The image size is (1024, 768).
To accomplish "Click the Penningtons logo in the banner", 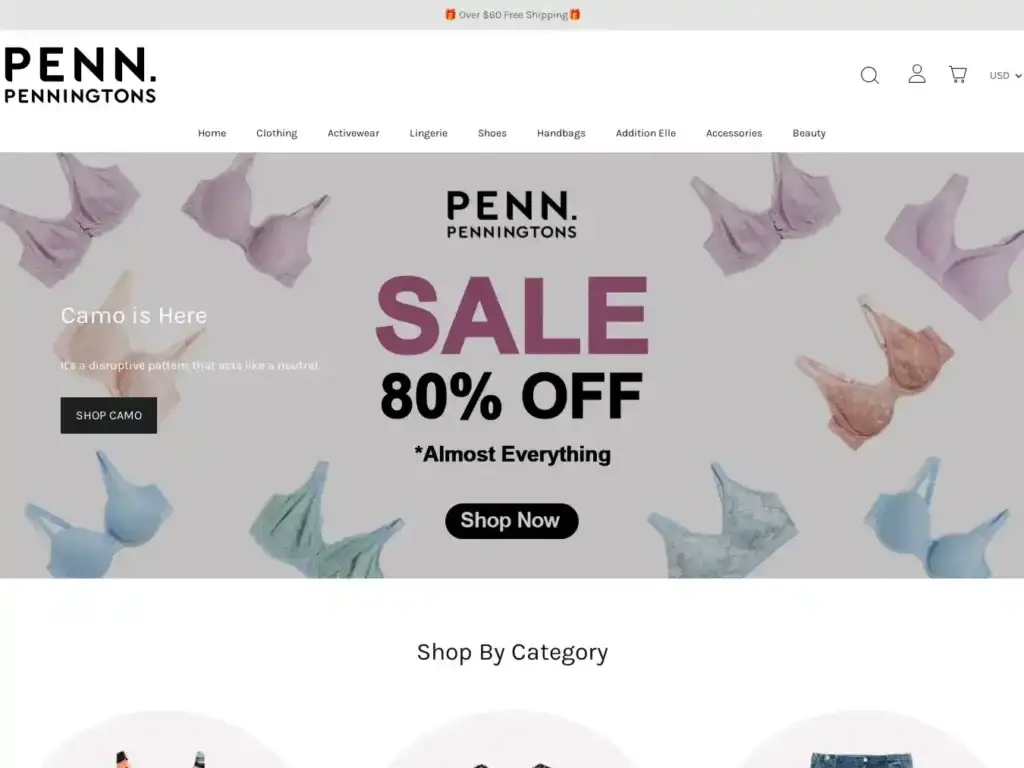I will [511, 215].
